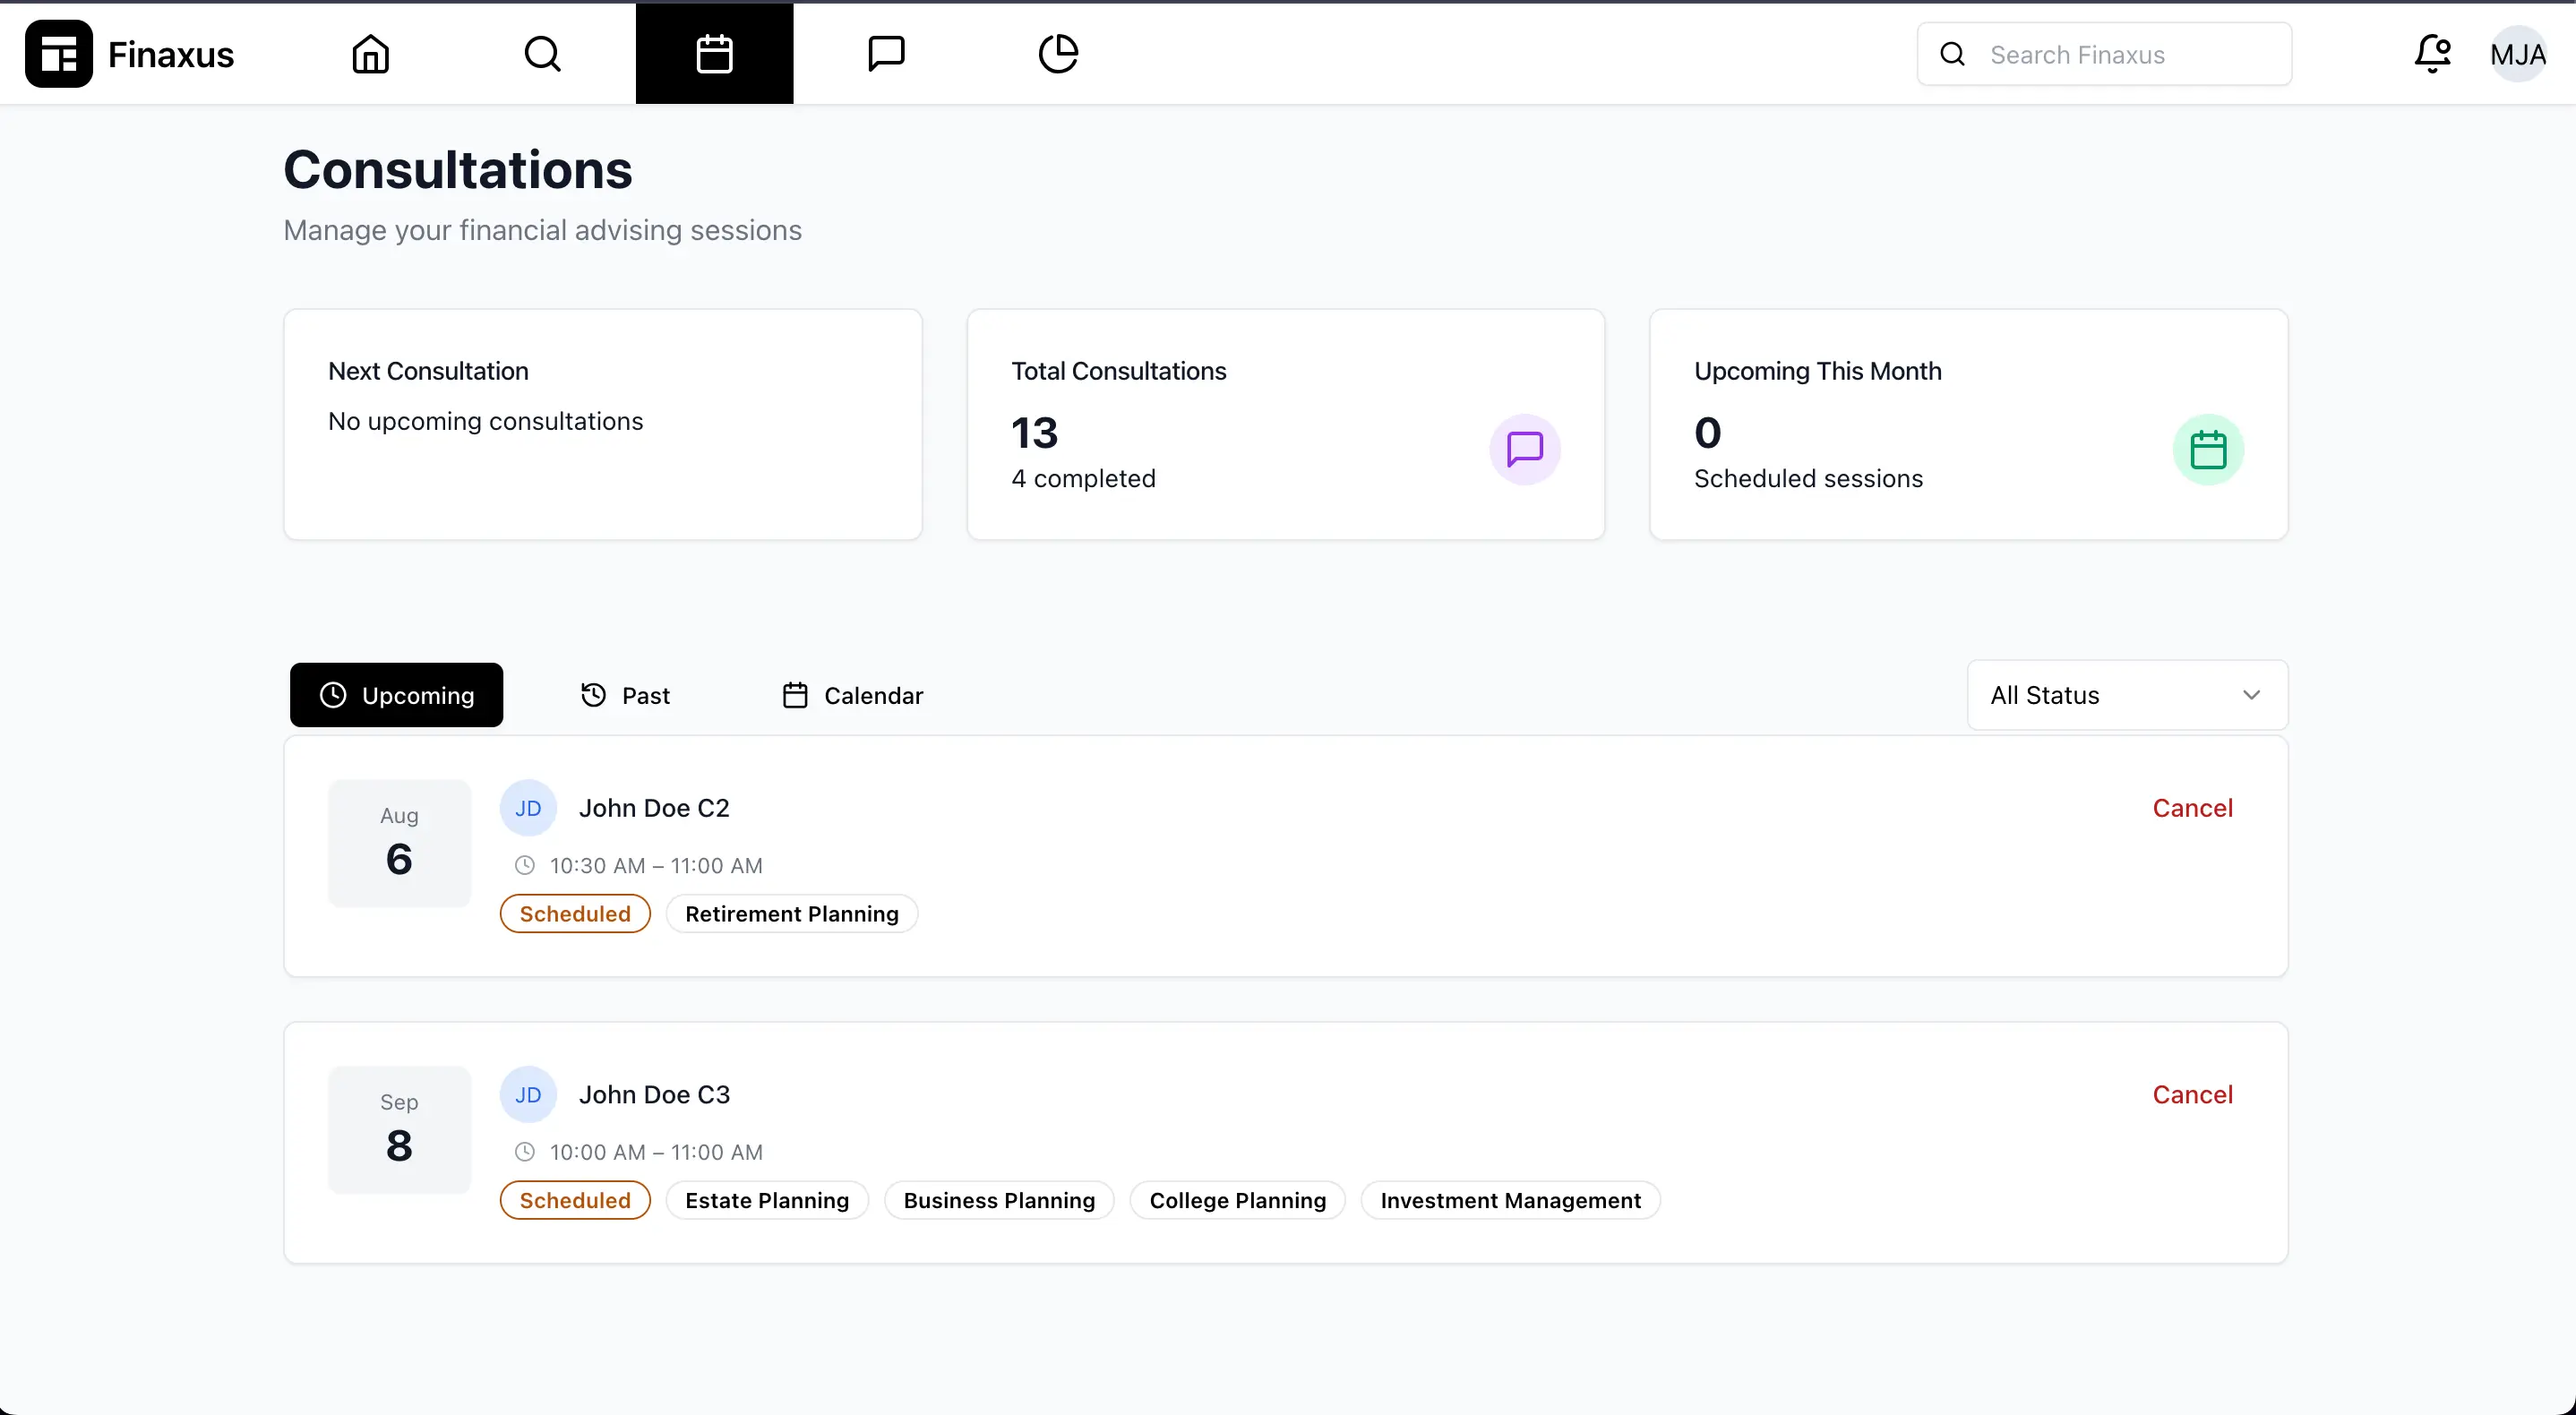
Task: Open the MJA profile avatar
Action: pyautogui.click(x=2518, y=53)
